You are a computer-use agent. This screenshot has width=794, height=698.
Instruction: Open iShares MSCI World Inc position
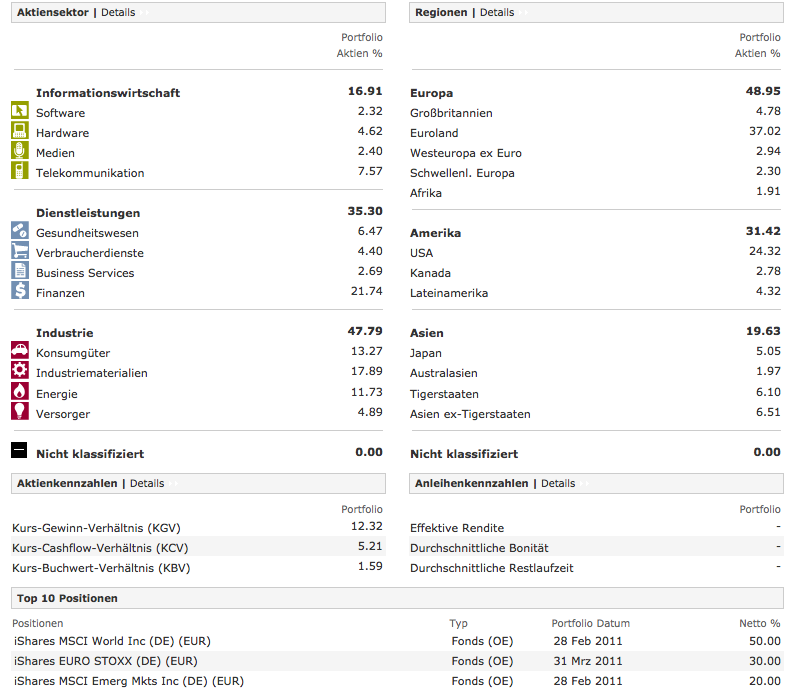click(112, 641)
